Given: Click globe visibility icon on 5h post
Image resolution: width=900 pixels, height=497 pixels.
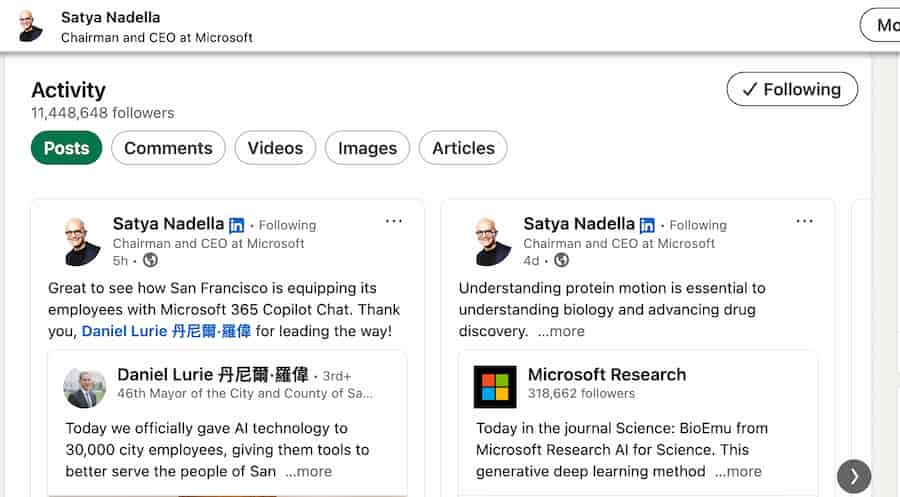Looking at the screenshot, I should (150, 260).
